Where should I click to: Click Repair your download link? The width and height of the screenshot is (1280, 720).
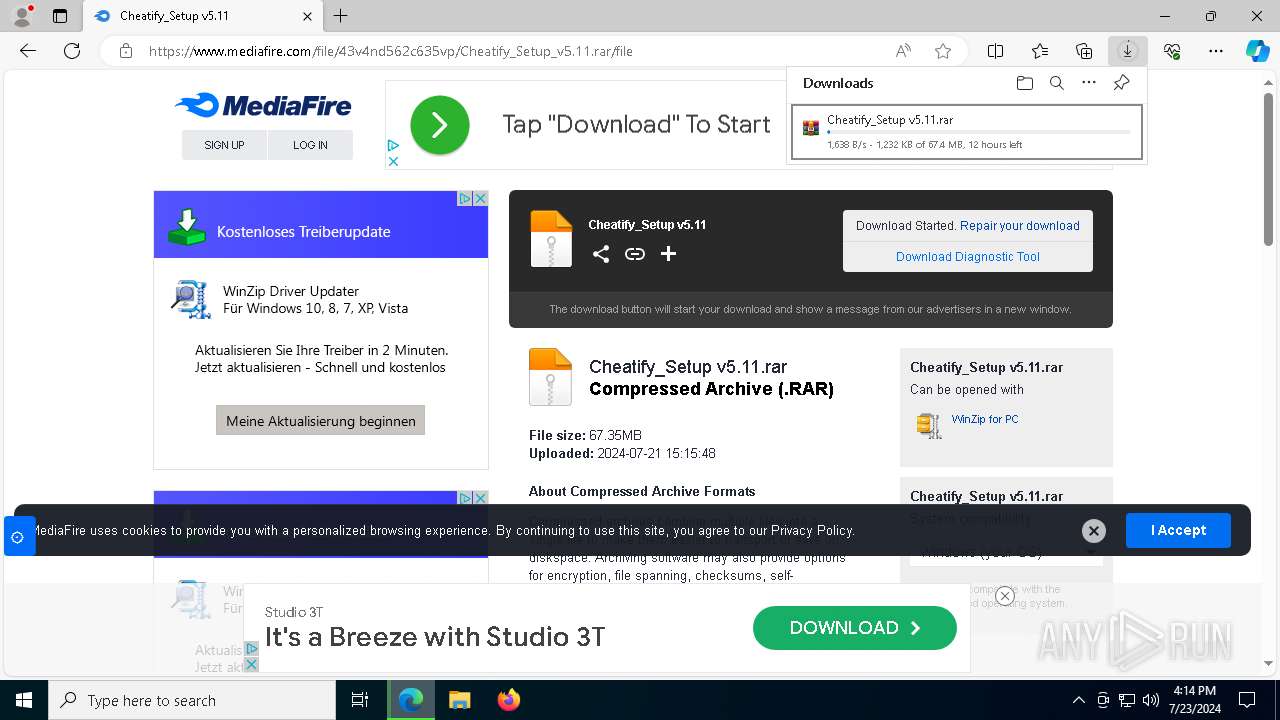(x=1020, y=226)
